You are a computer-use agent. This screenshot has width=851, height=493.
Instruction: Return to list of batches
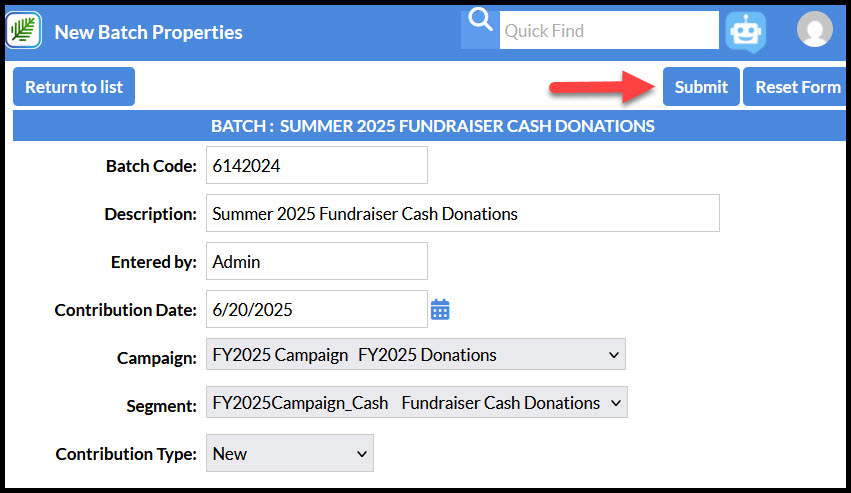point(74,87)
